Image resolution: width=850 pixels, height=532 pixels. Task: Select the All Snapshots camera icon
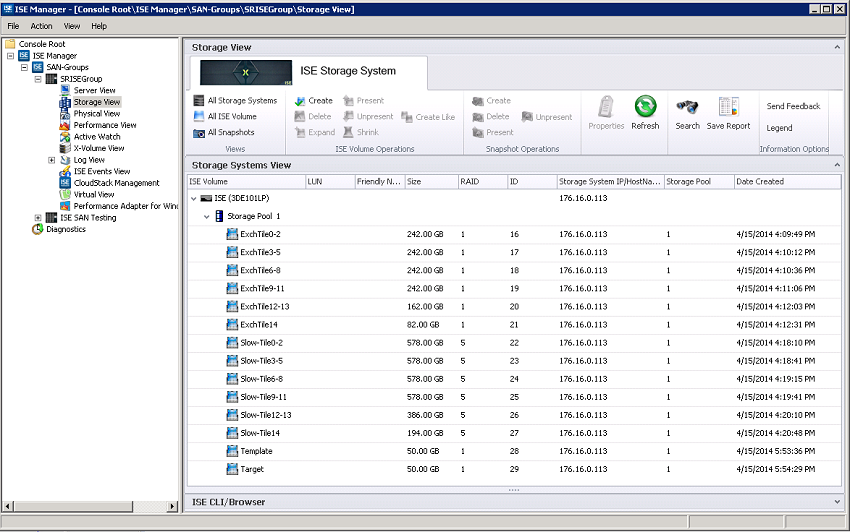click(x=198, y=133)
